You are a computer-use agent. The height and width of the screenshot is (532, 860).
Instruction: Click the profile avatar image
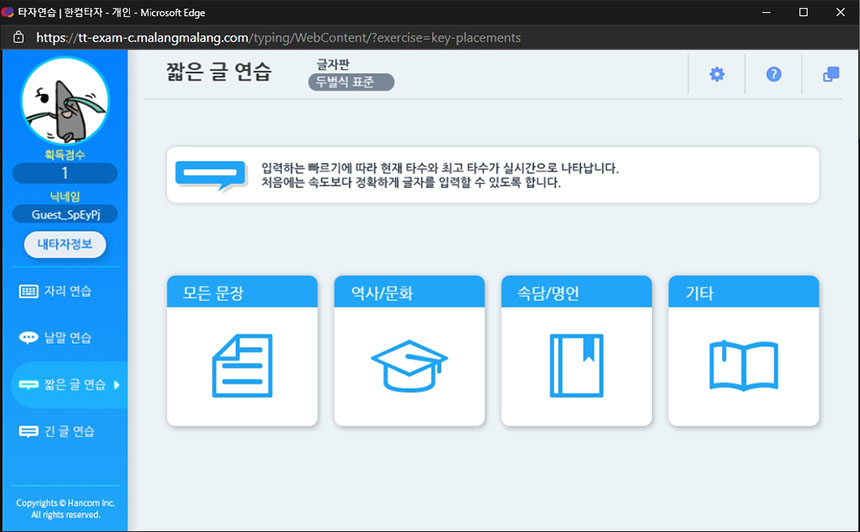point(65,101)
